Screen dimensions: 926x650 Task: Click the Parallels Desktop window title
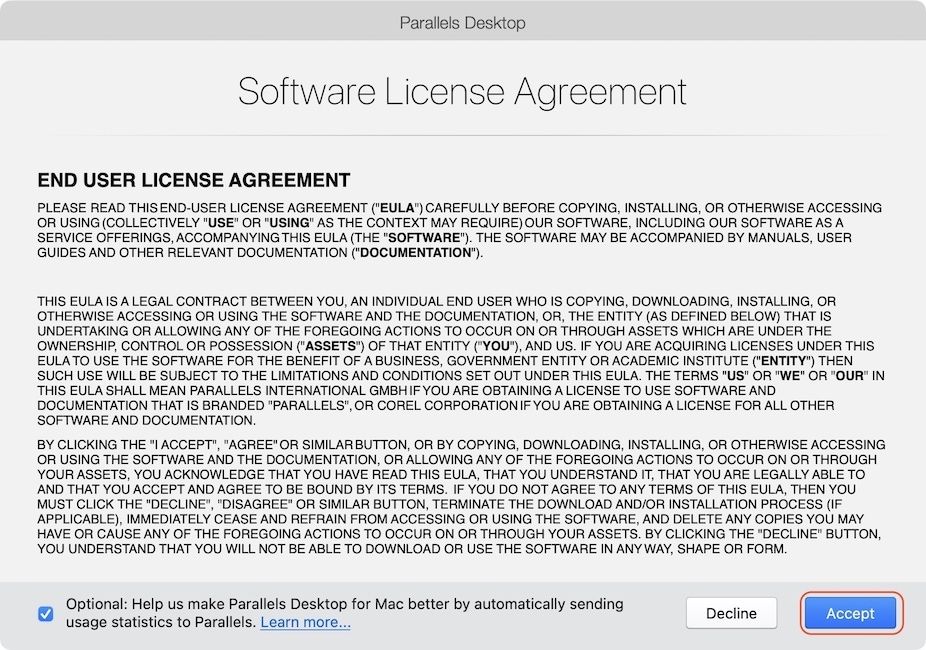[462, 23]
